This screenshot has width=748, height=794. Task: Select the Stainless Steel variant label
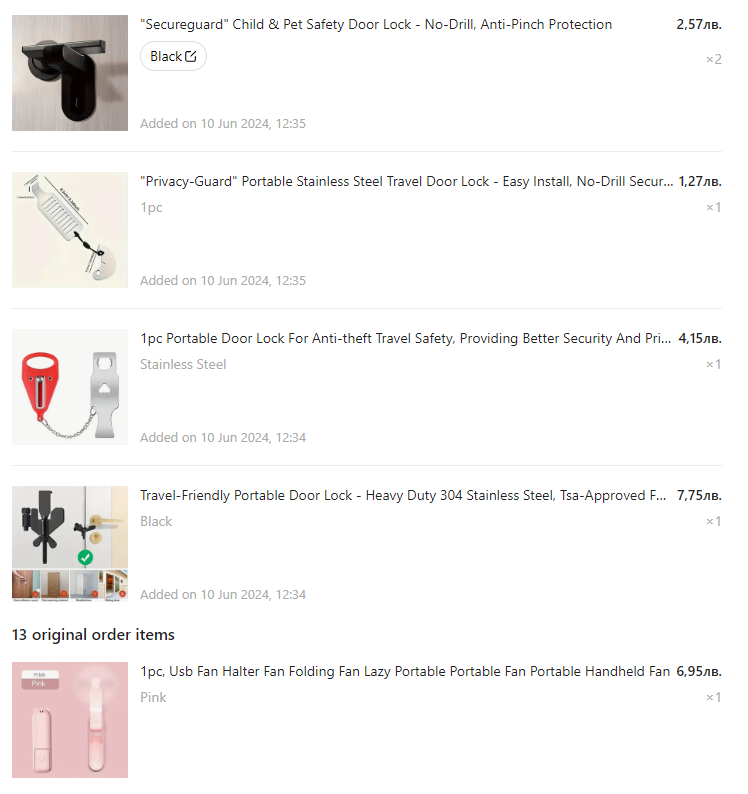click(x=183, y=365)
